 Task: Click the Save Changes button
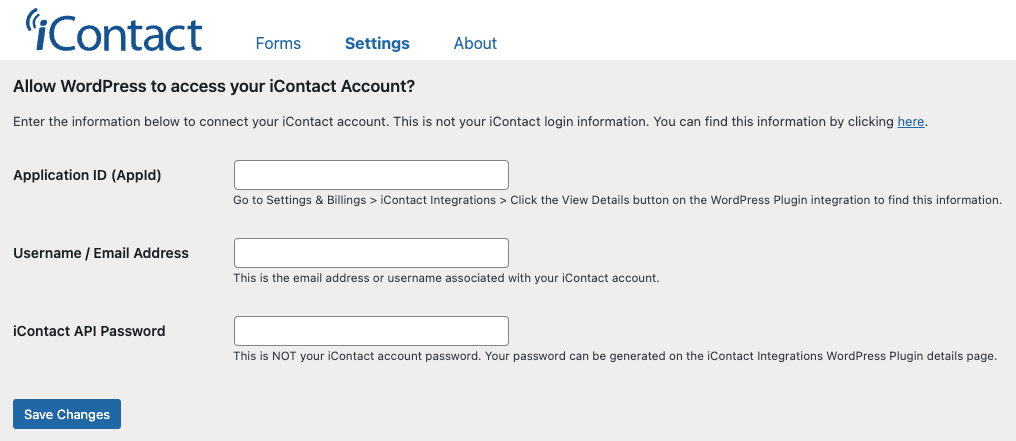[67, 414]
